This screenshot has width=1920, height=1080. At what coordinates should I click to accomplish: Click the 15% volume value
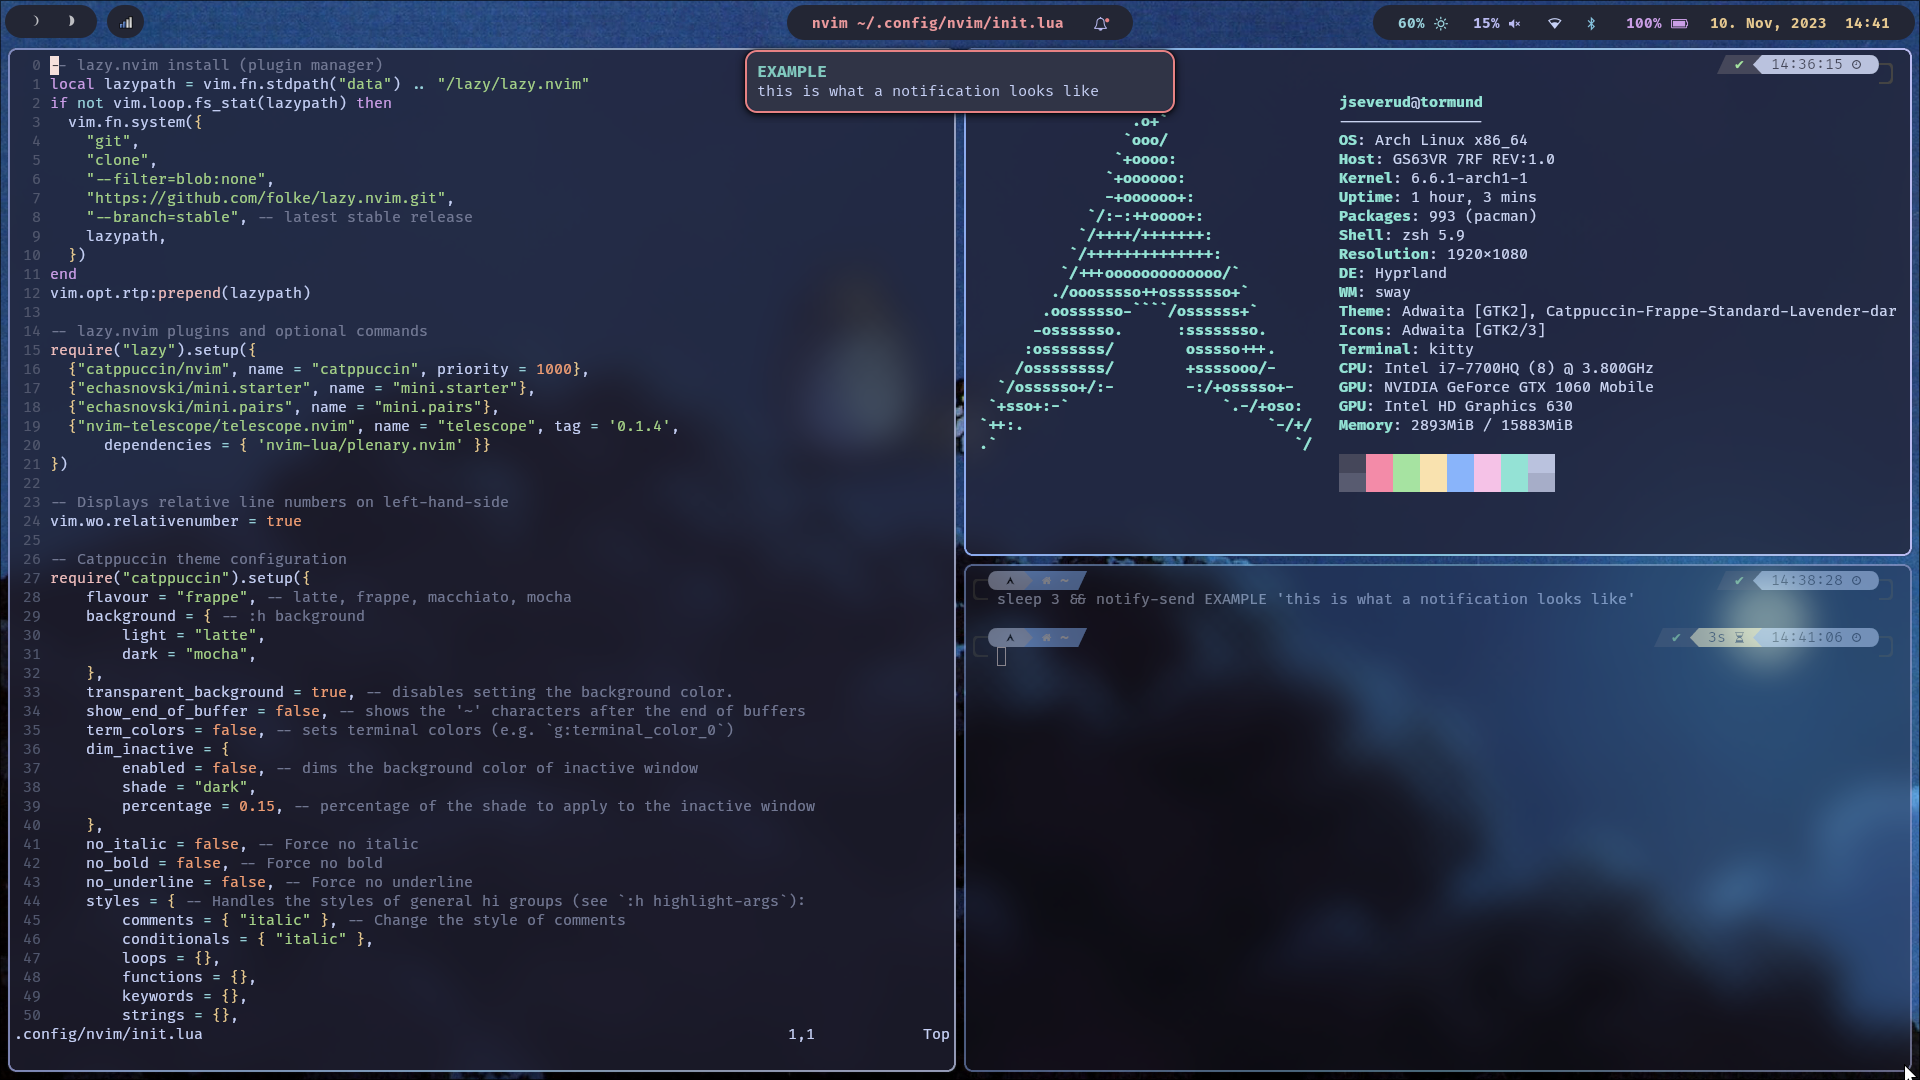tap(1486, 23)
